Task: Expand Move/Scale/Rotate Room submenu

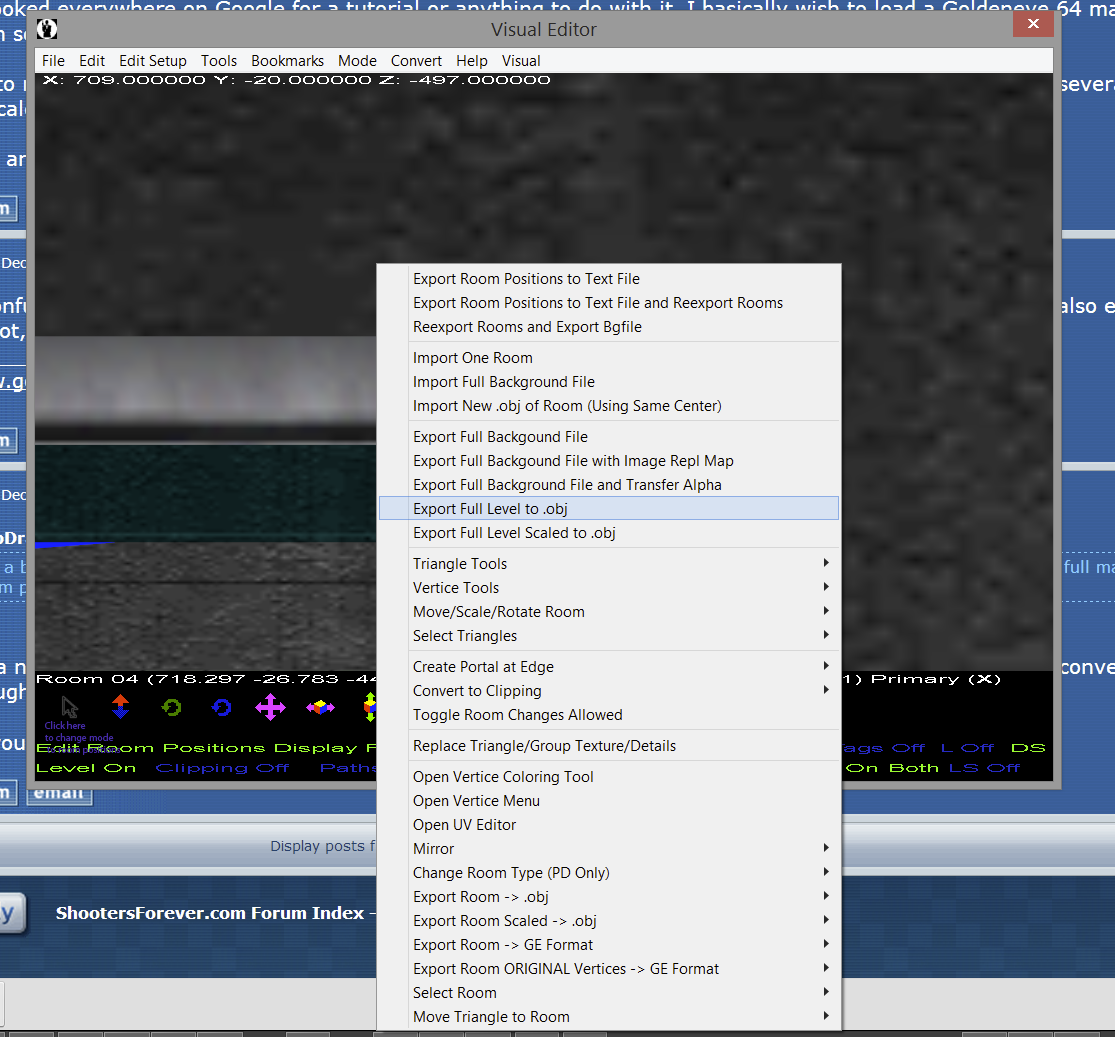Action: [609, 612]
